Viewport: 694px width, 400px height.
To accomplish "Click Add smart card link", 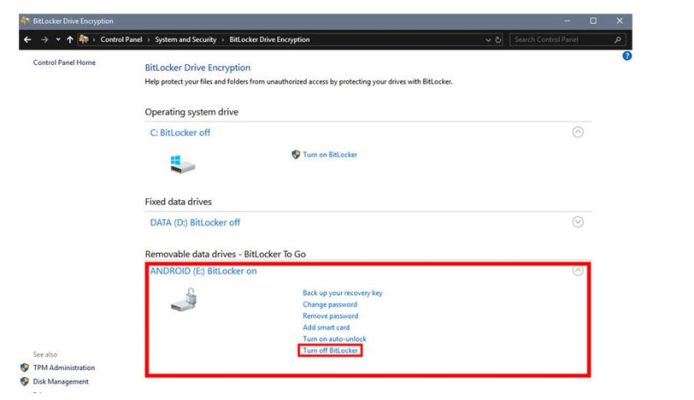I will 326,327.
